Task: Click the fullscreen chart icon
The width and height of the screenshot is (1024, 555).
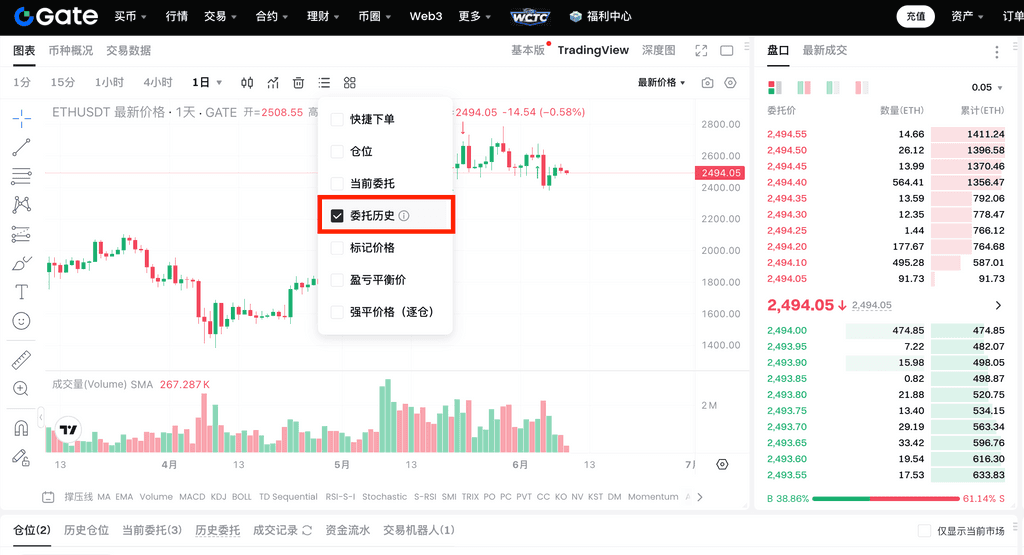Action: point(701,51)
